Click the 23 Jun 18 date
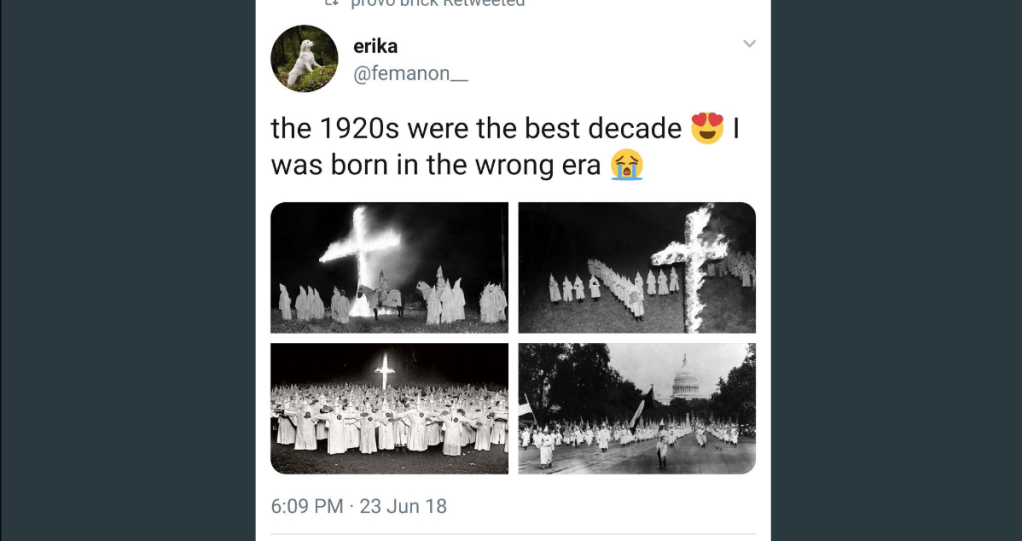1022x541 pixels. pos(403,506)
